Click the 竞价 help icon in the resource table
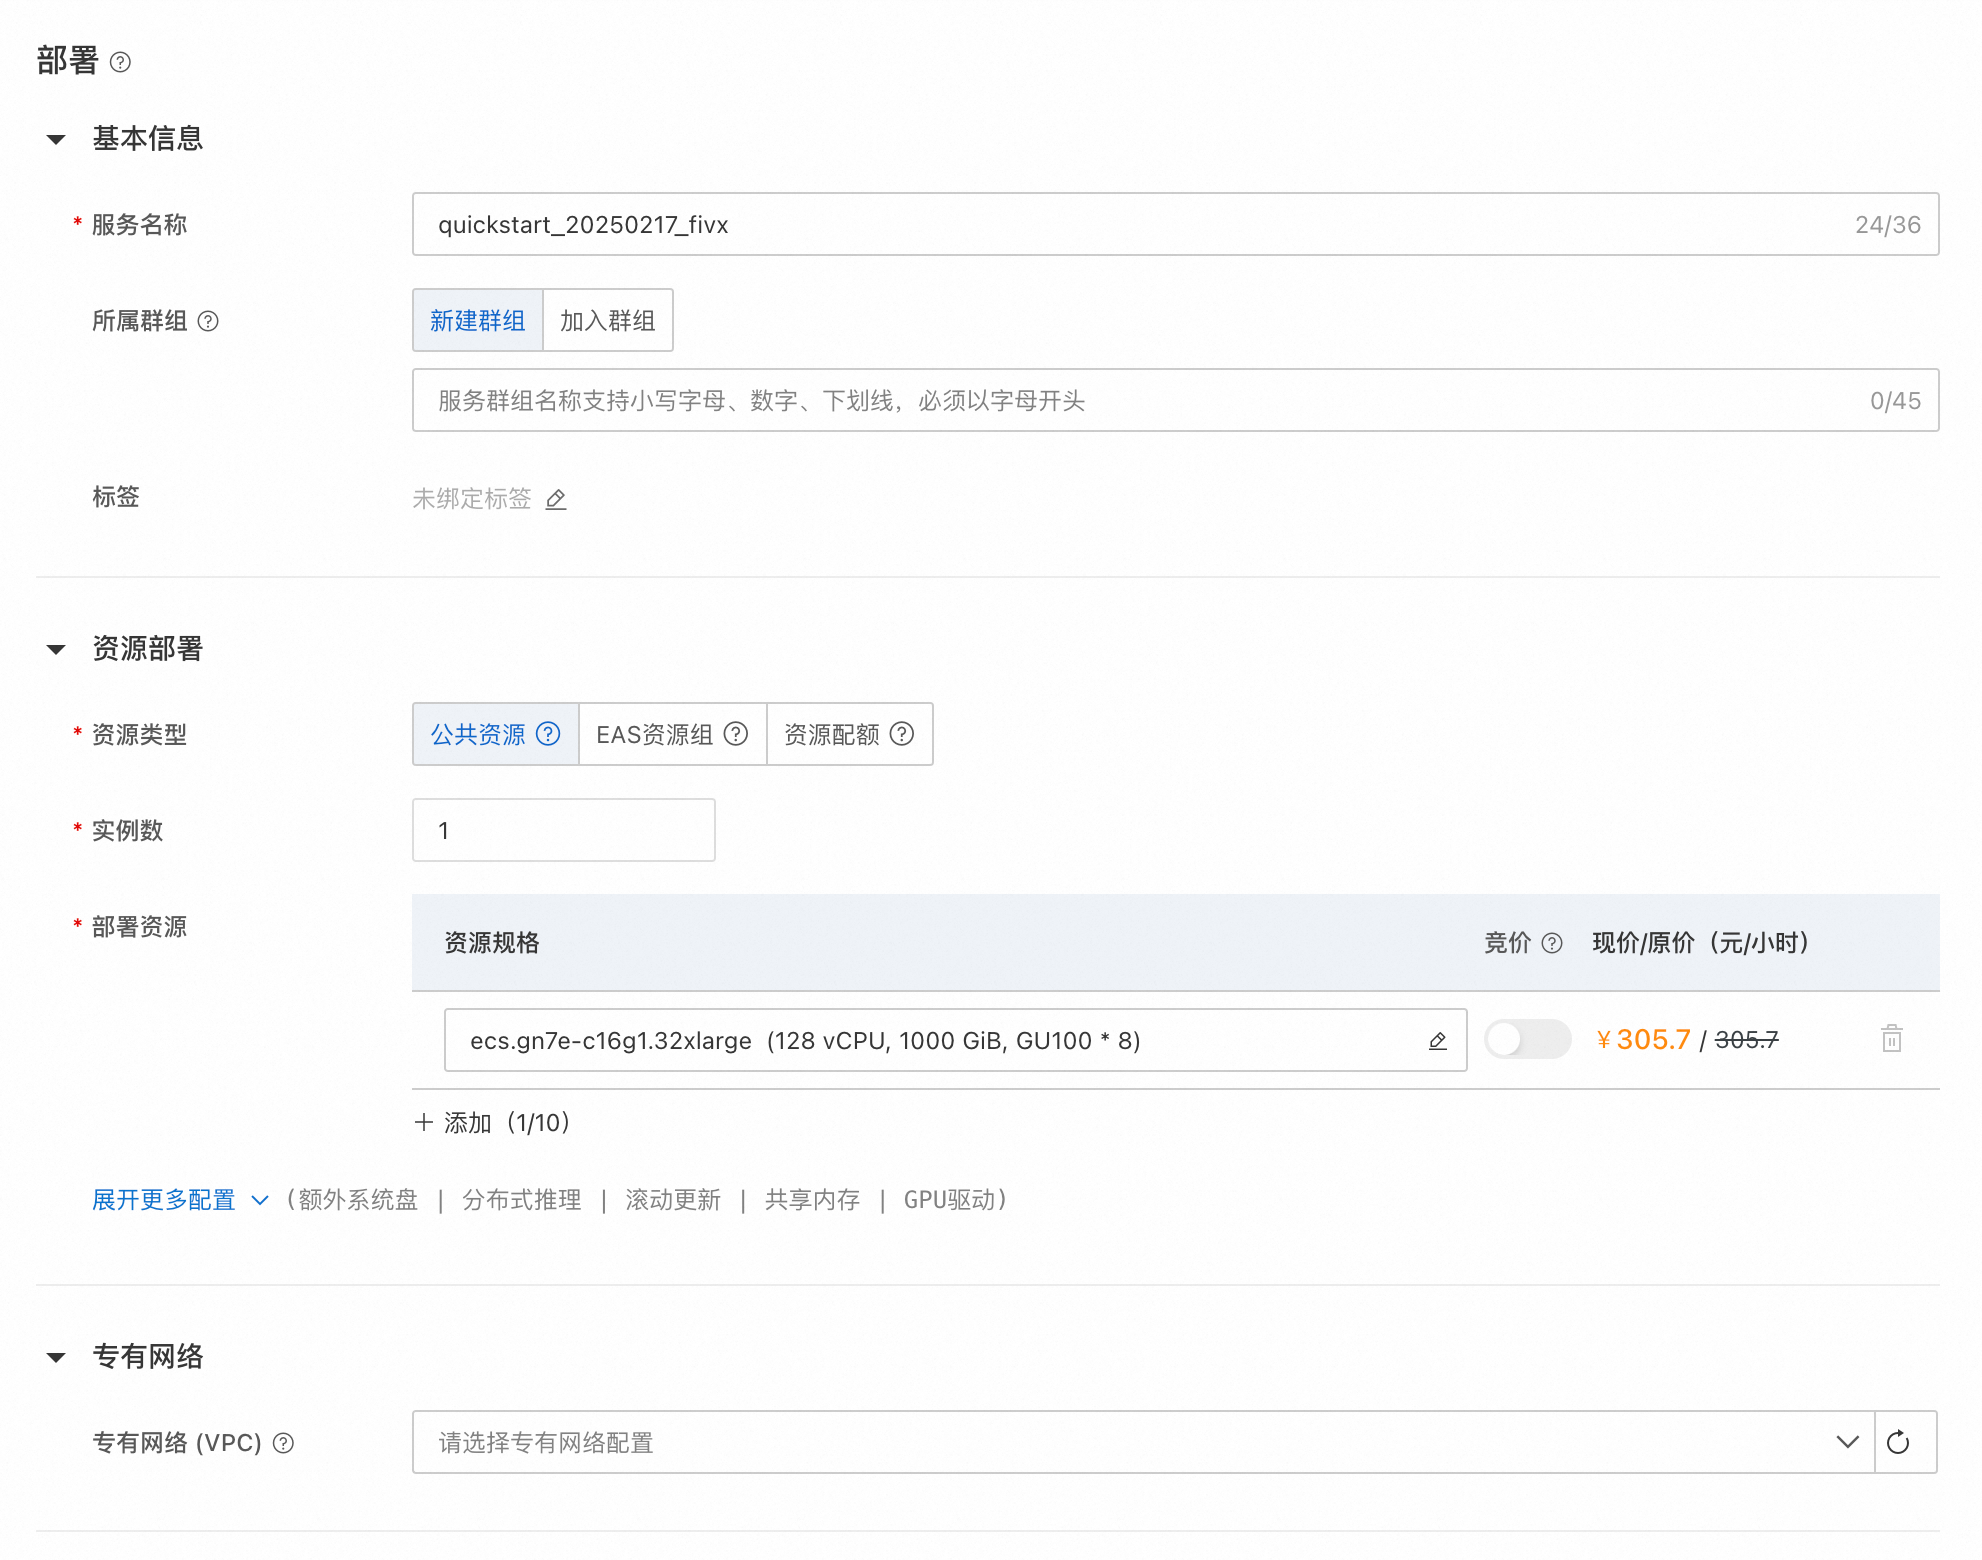 pyautogui.click(x=1551, y=942)
